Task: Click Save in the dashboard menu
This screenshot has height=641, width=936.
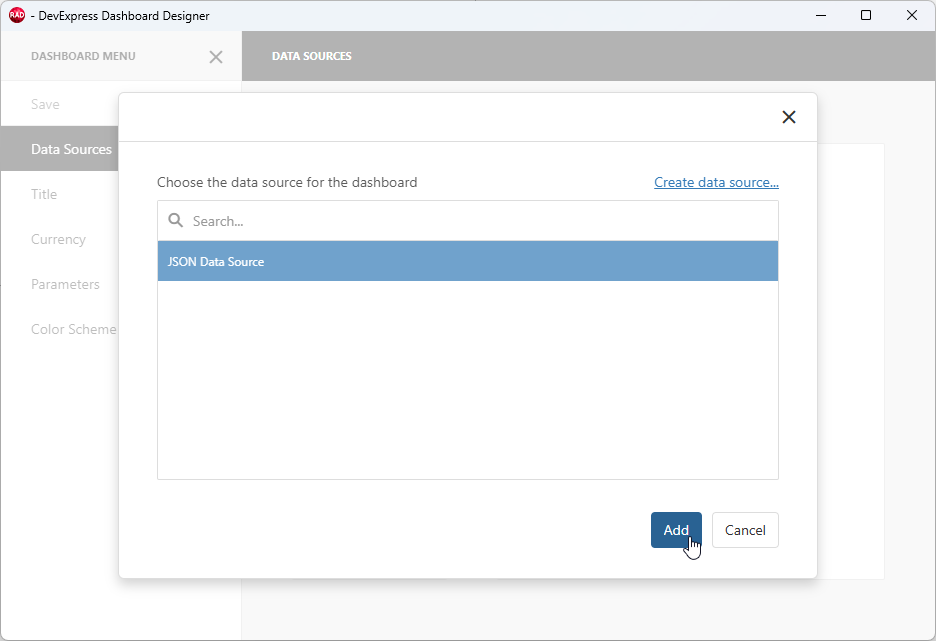Action: 45,103
